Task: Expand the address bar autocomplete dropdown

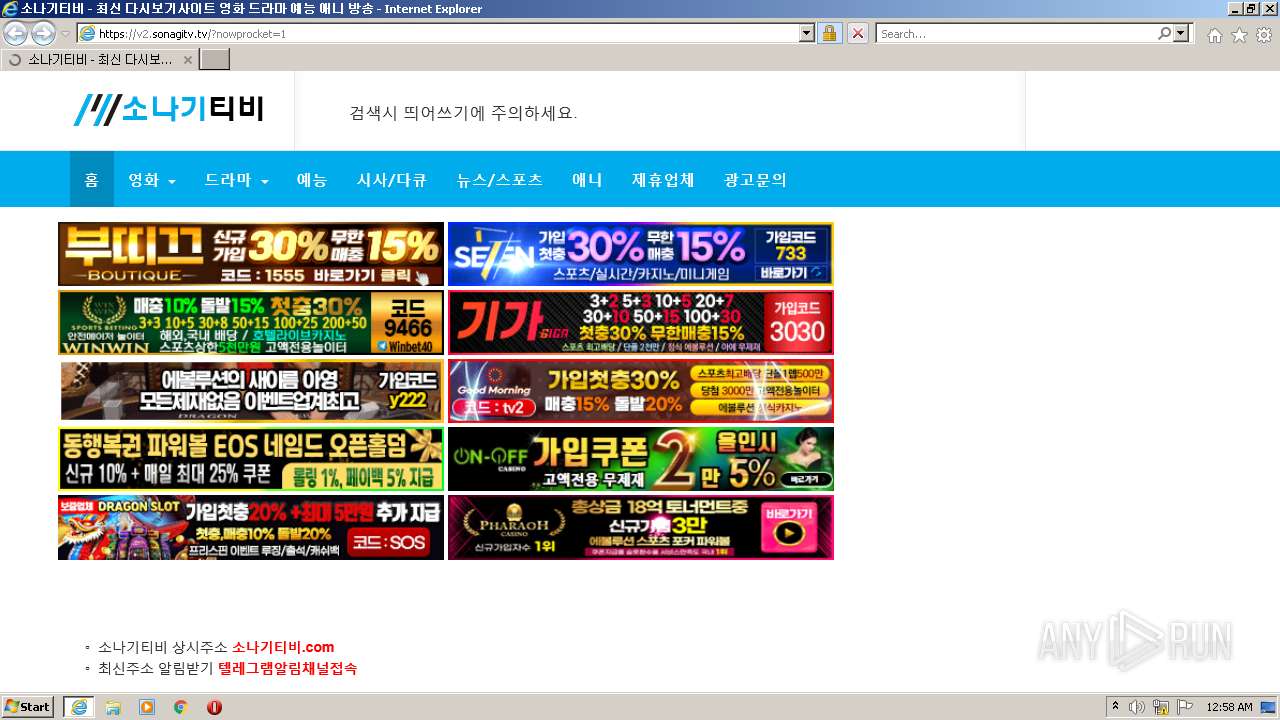Action: 807,34
